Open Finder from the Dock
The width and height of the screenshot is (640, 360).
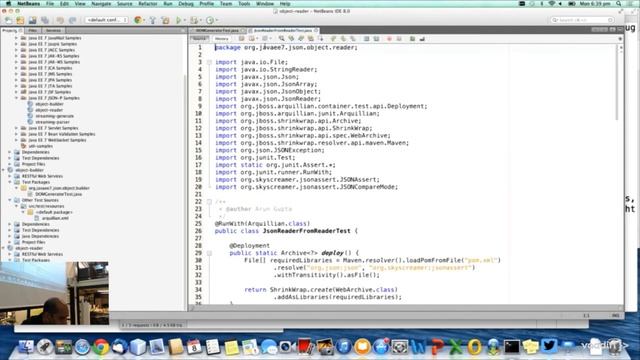[27, 347]
